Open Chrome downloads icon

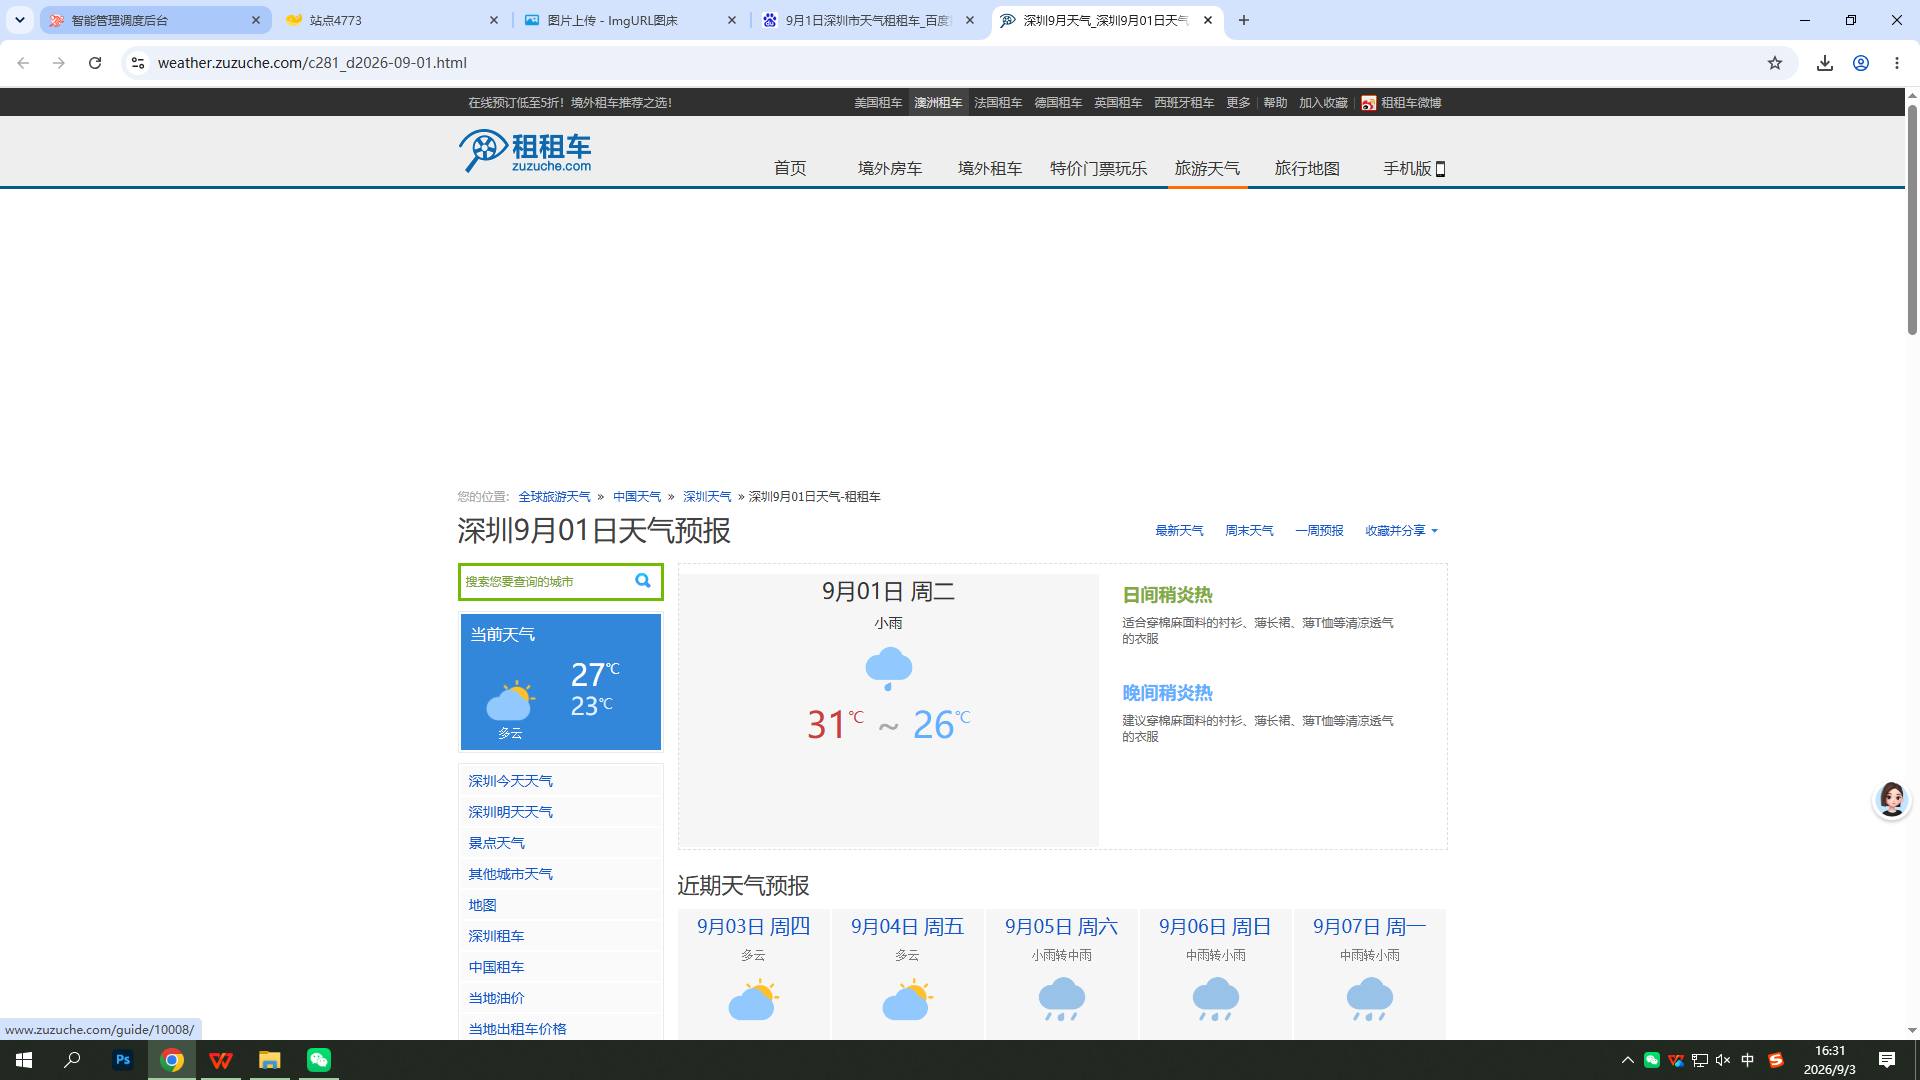[1825, 63]
